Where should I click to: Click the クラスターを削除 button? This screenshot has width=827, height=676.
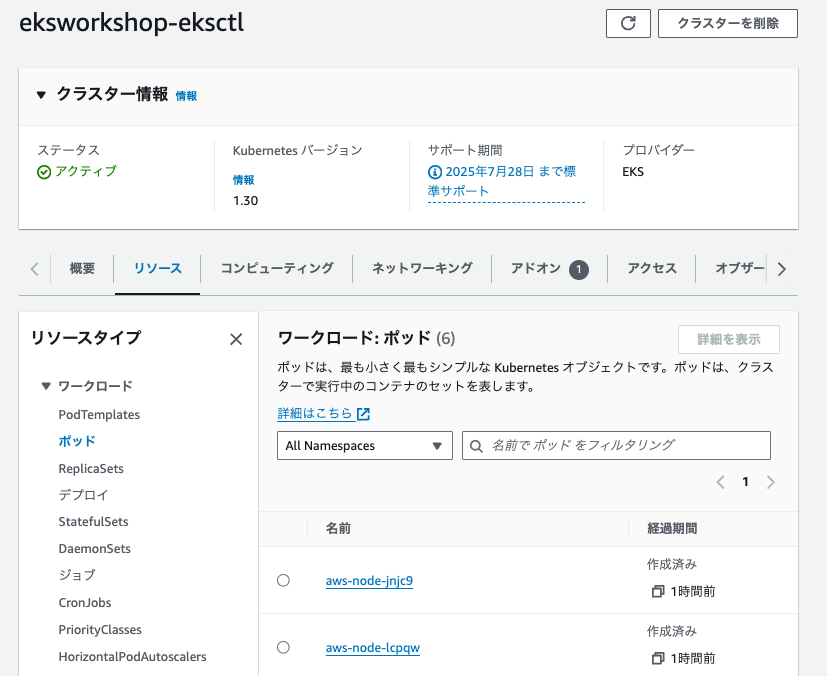[727, 23]
